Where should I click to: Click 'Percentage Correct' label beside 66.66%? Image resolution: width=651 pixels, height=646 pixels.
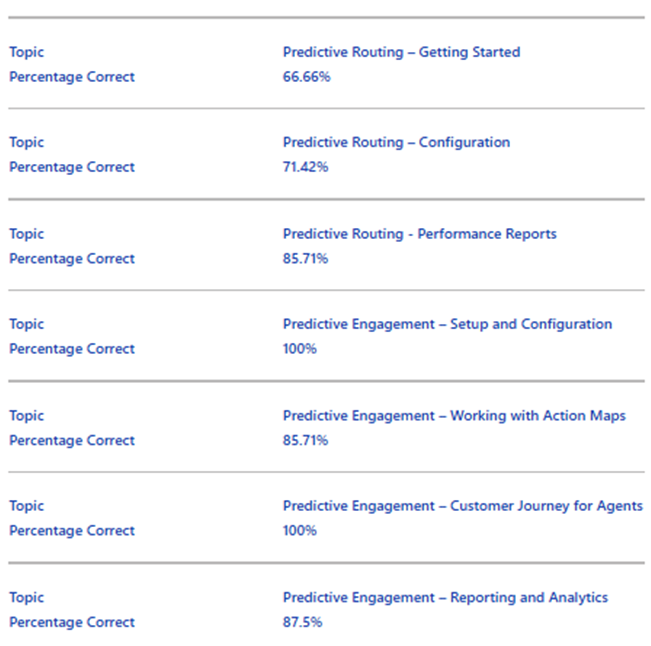pos(72,77)
